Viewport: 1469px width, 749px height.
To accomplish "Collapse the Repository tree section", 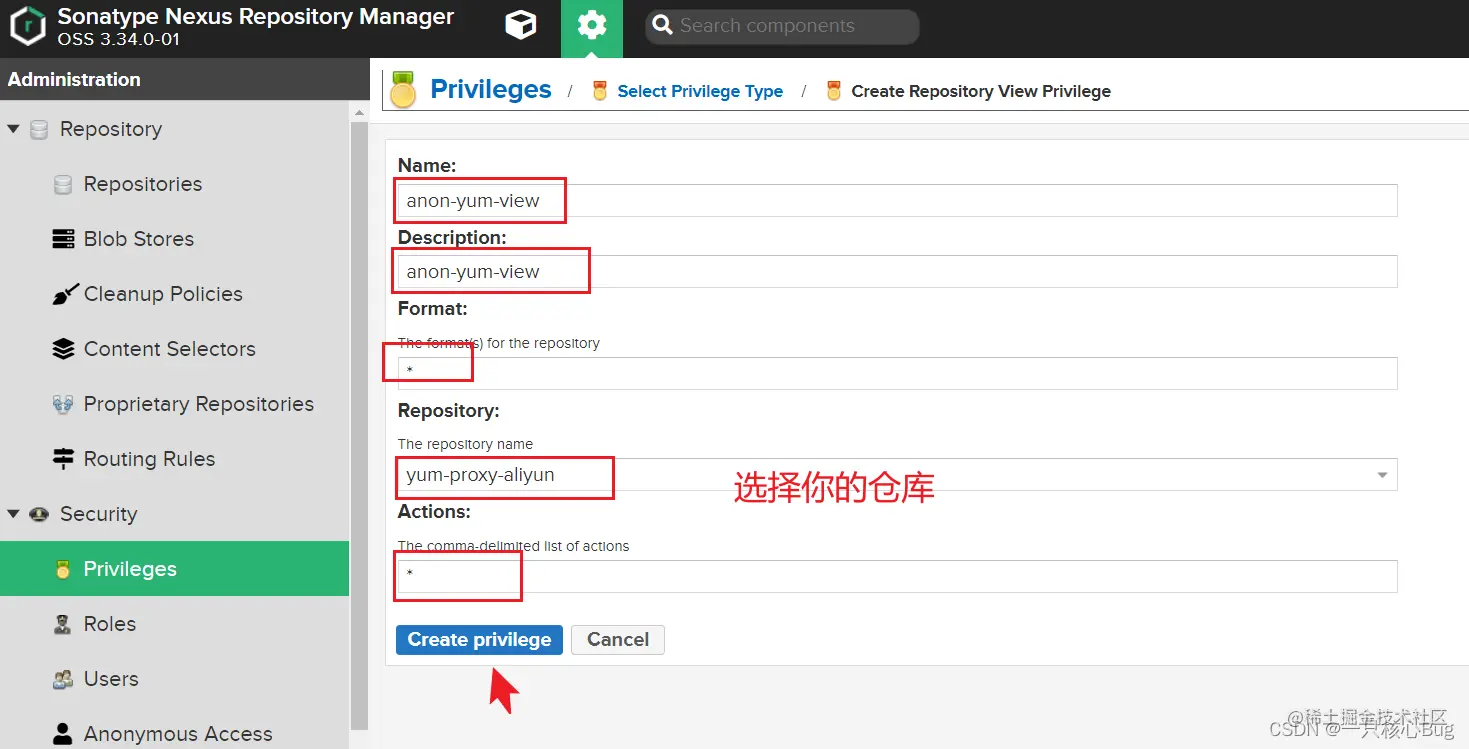I will 14,129.
